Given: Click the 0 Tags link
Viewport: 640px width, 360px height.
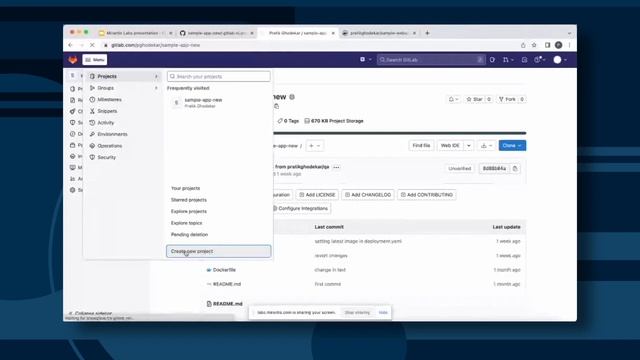Looking at the screenshot, I should point(288,121).
